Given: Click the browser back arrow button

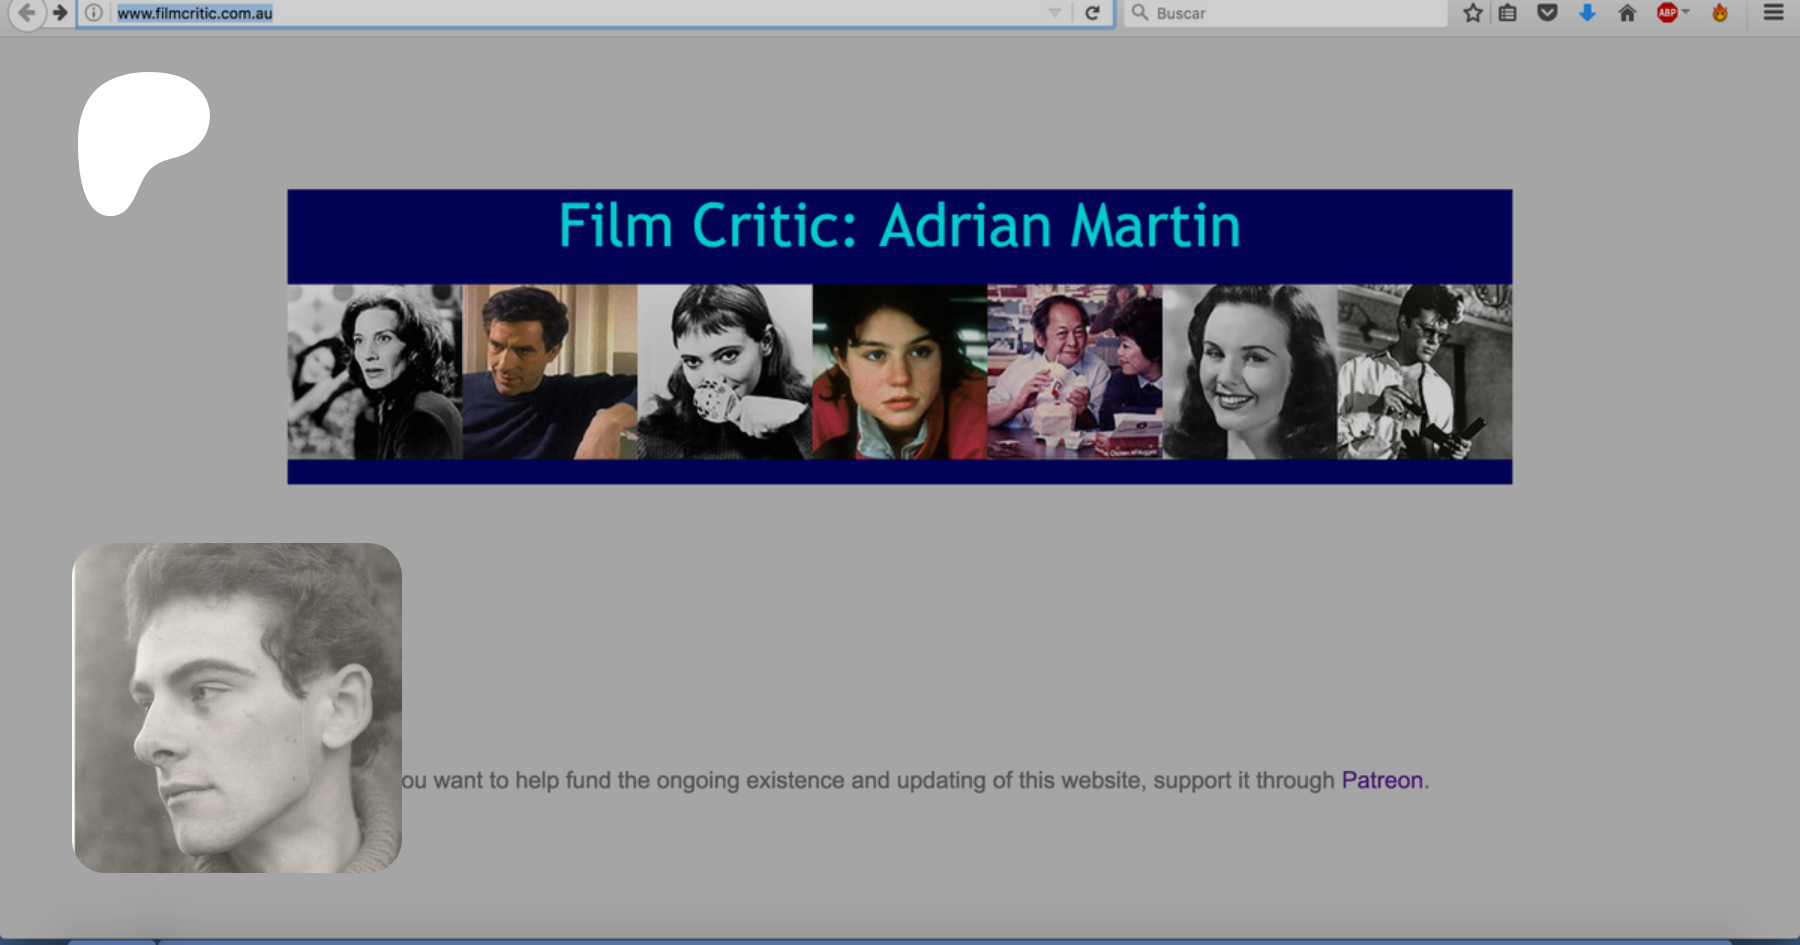Looking at the screenshot, I should pyautogui.click(x=27, y=13).
